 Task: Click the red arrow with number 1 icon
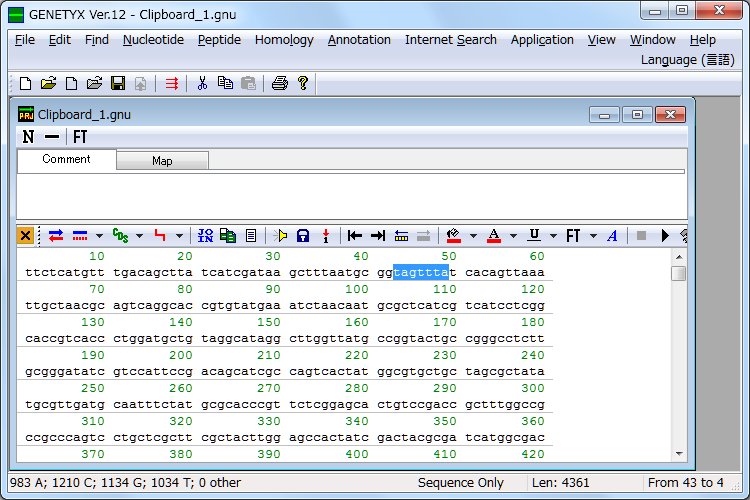click(326, 235)
